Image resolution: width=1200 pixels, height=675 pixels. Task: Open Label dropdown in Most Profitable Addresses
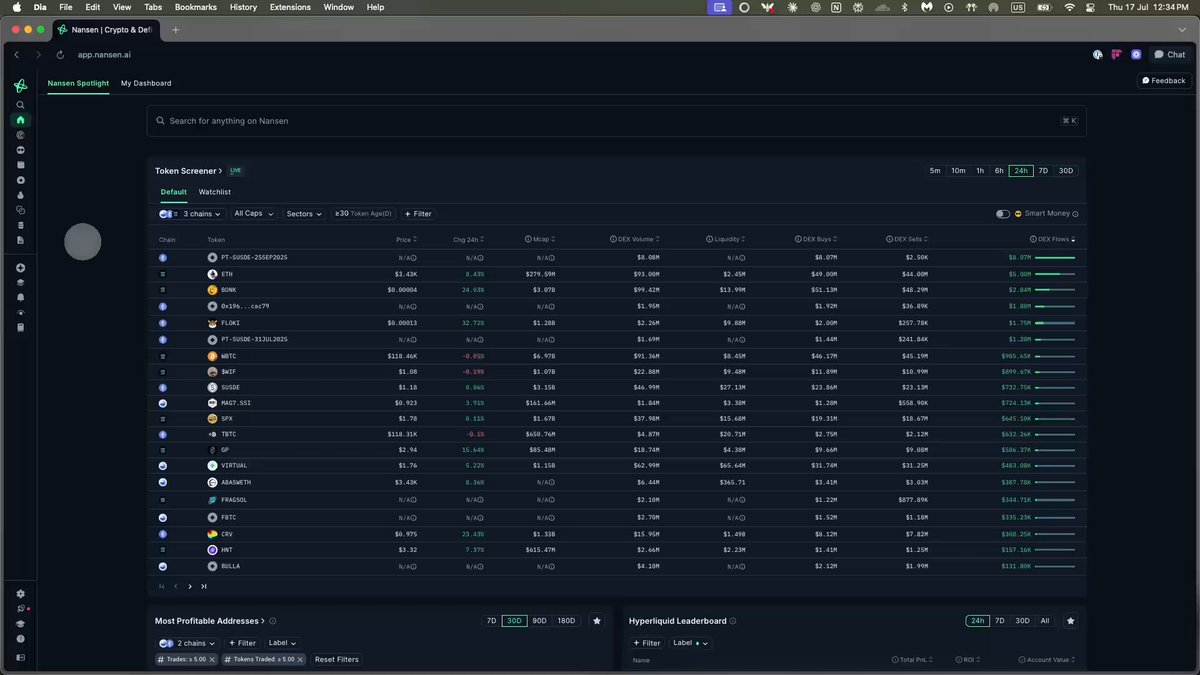tap(282, 643)
